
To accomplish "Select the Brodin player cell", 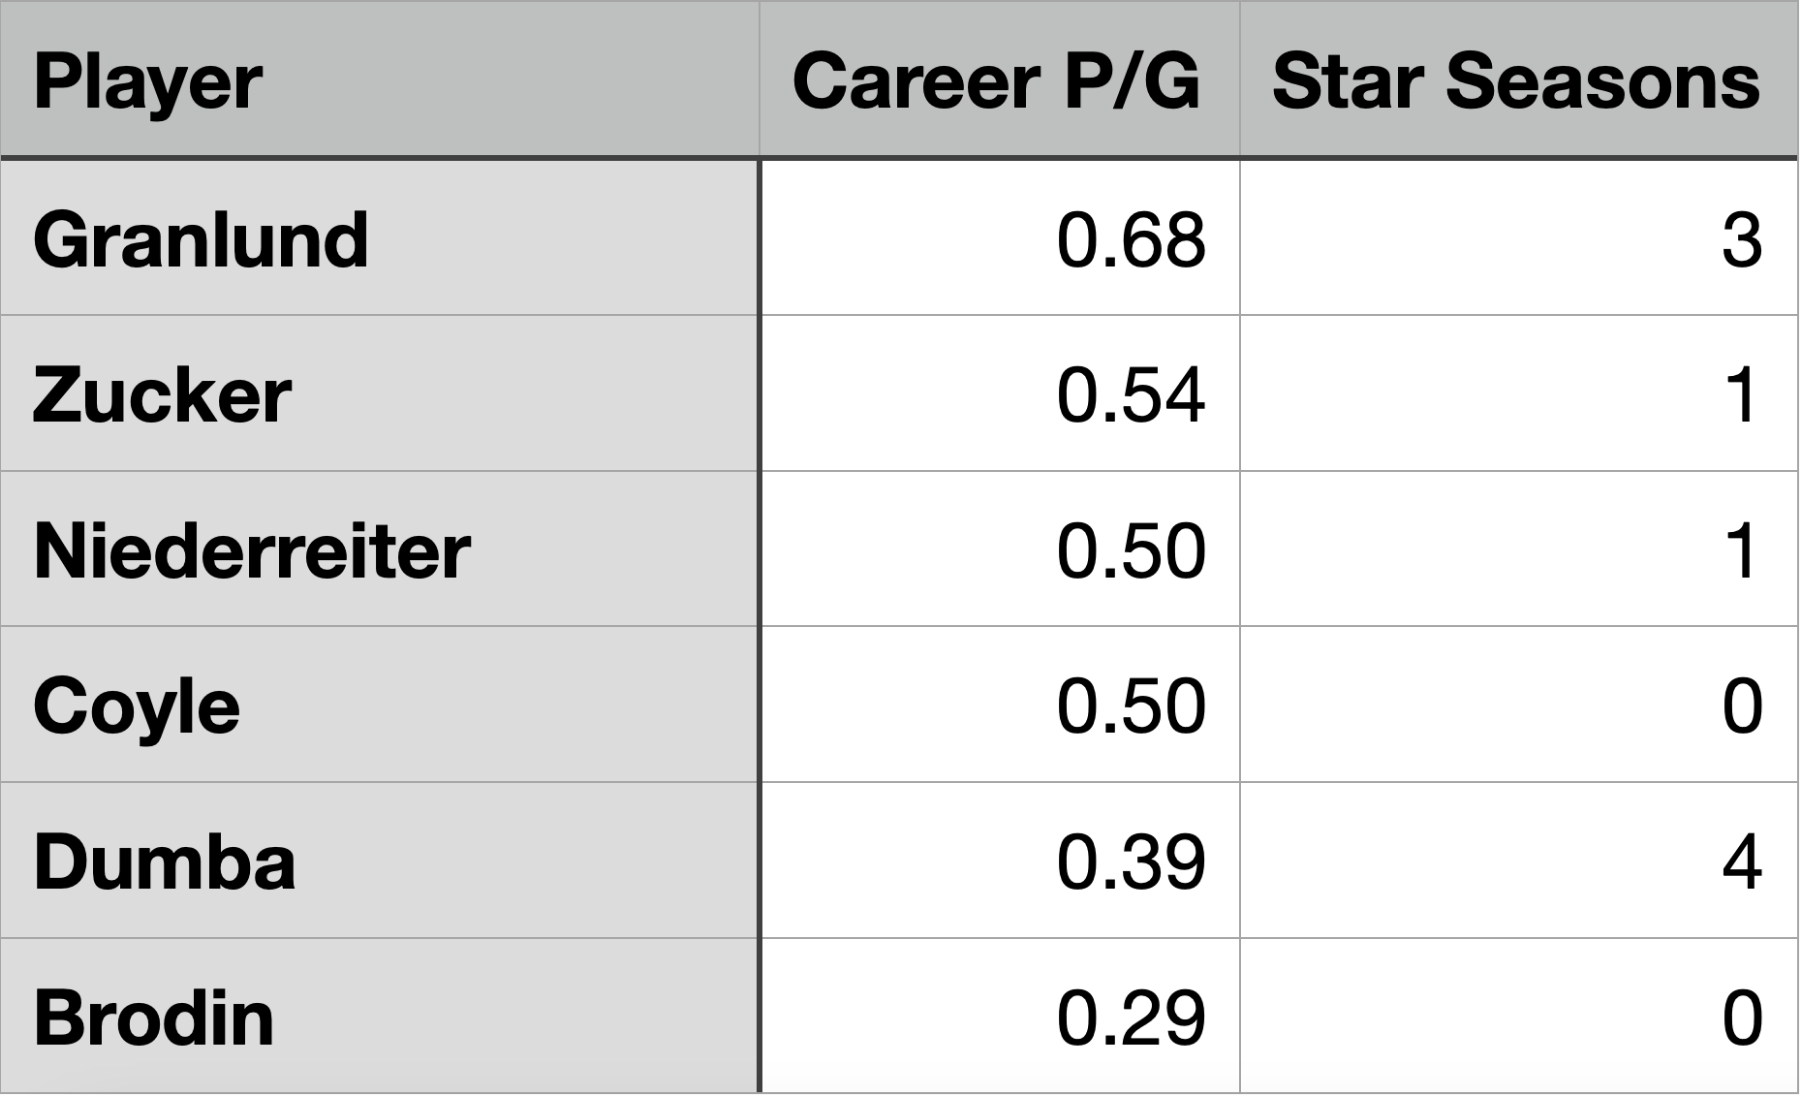I will [154, 1018].
